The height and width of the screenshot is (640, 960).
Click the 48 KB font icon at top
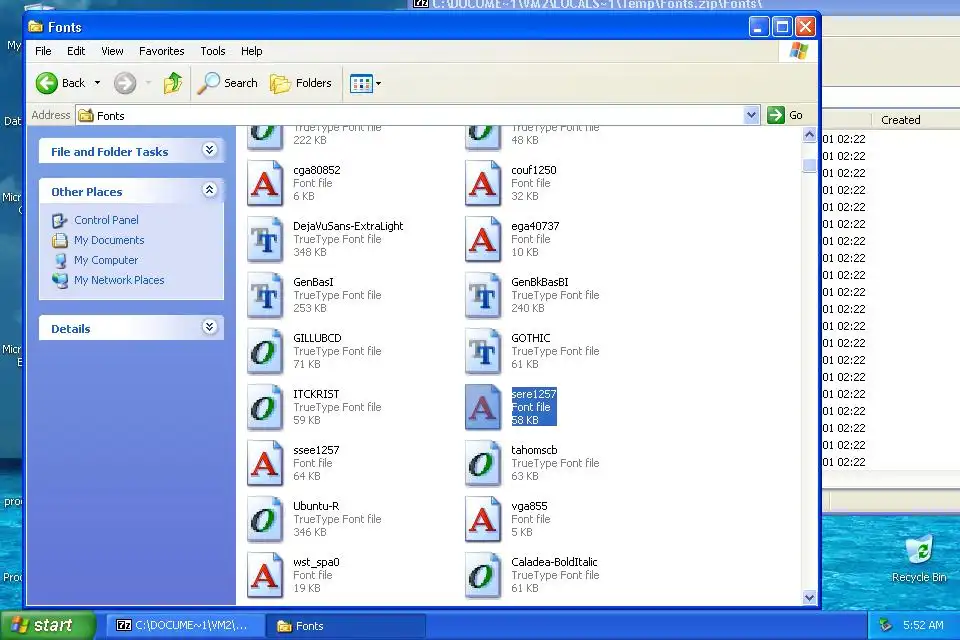pyautogui.click(x=482, y=137)
